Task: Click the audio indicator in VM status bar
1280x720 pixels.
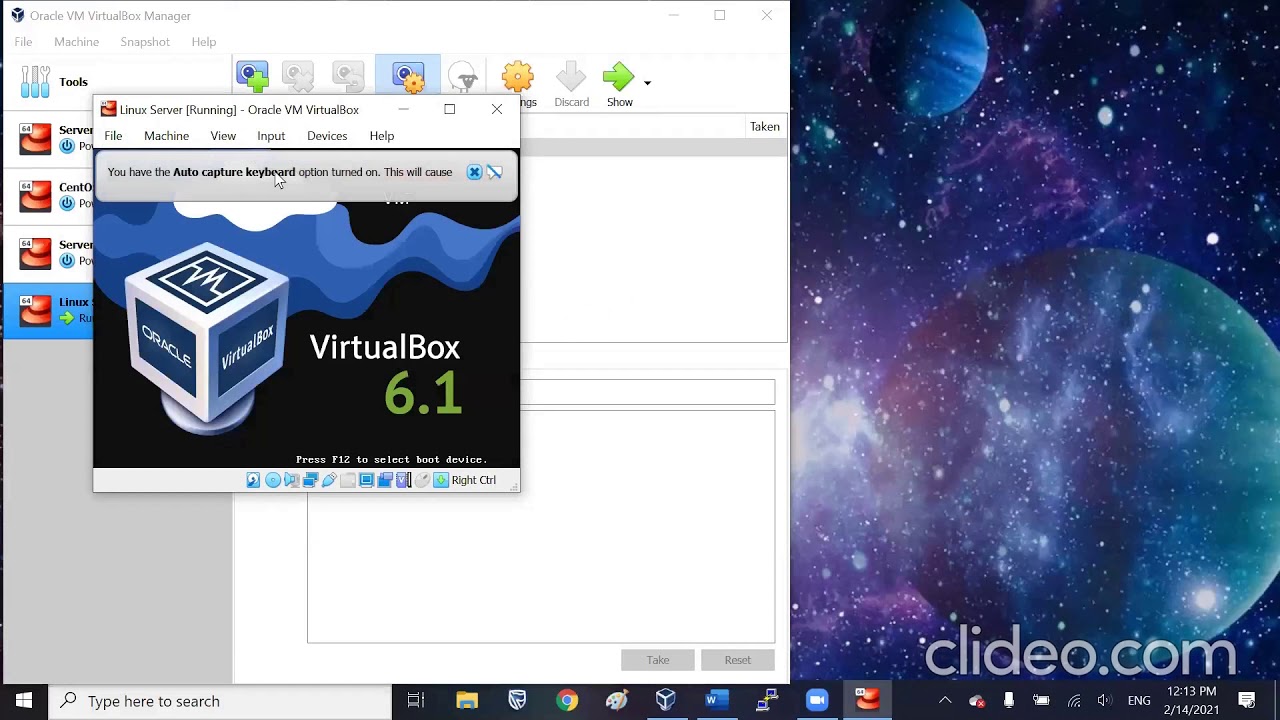Action: coord(291,480)
